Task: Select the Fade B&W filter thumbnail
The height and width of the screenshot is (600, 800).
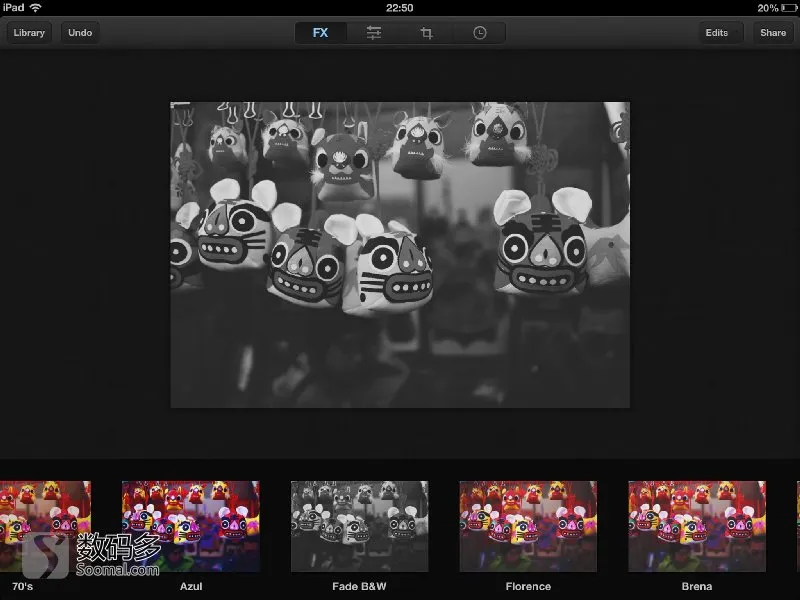Action: click(360, 526)
